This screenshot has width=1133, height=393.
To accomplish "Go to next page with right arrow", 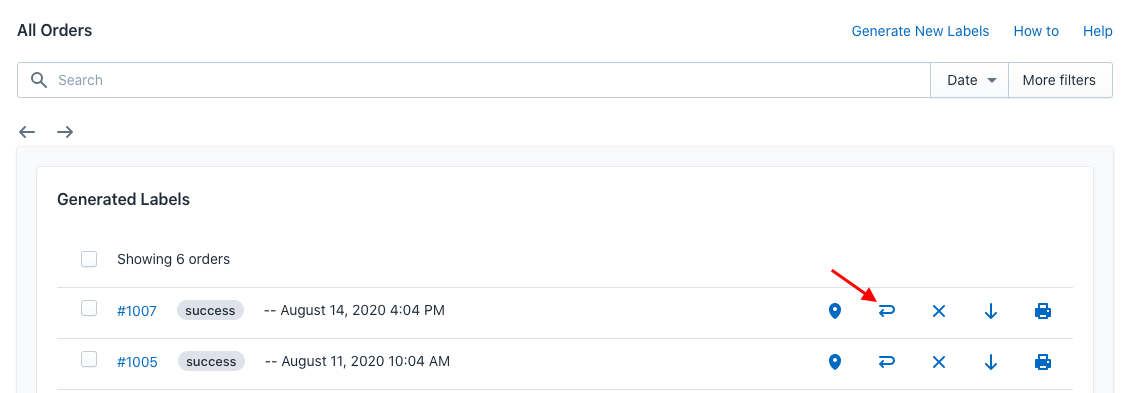I will point(65,131).
